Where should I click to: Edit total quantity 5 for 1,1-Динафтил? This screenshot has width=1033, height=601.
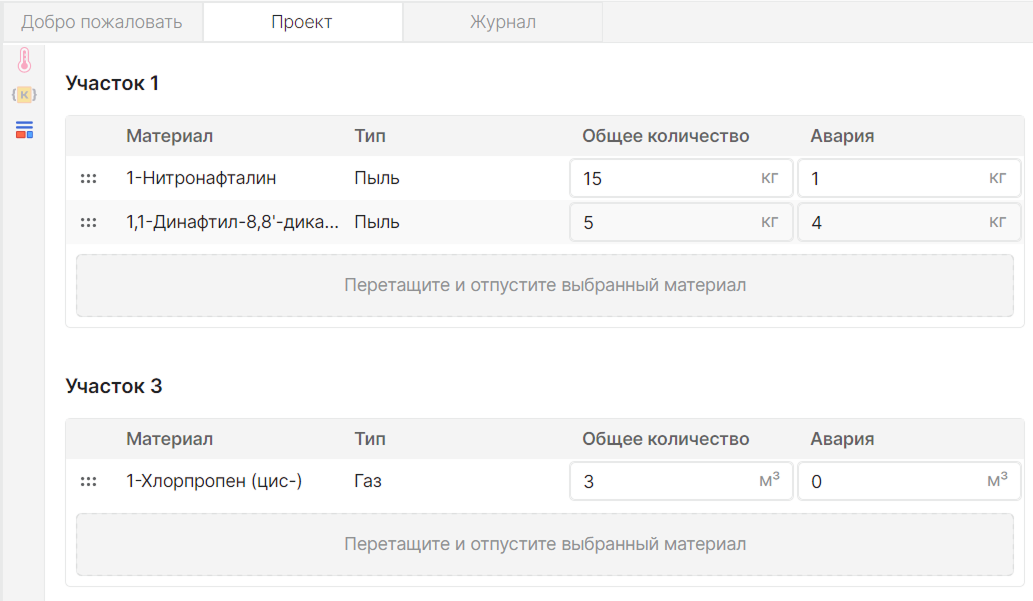(x=681, y=222)
